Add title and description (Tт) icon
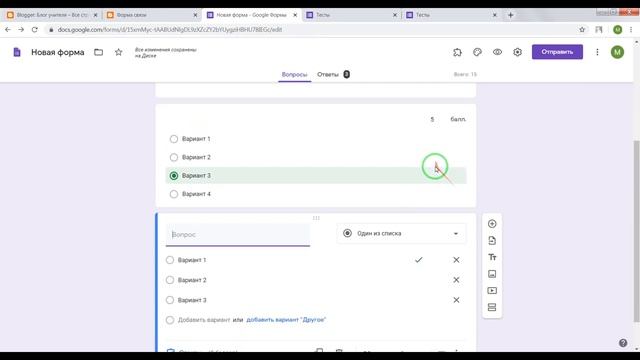This screenshot has height=360, width=640. [492, 257]
